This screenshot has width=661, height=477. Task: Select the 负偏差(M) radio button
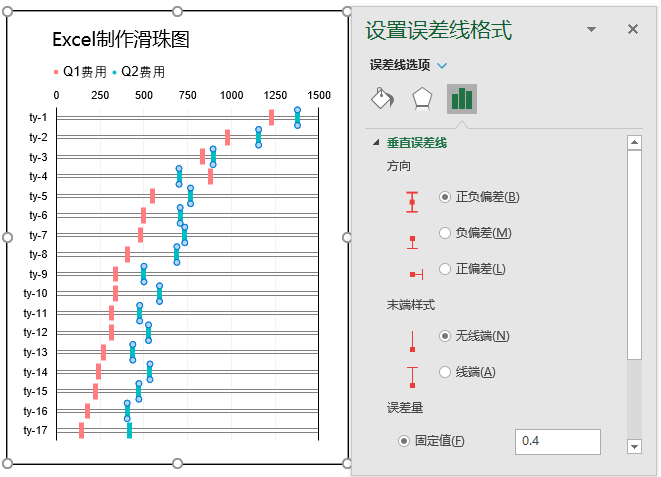click(x=445, y=233)
